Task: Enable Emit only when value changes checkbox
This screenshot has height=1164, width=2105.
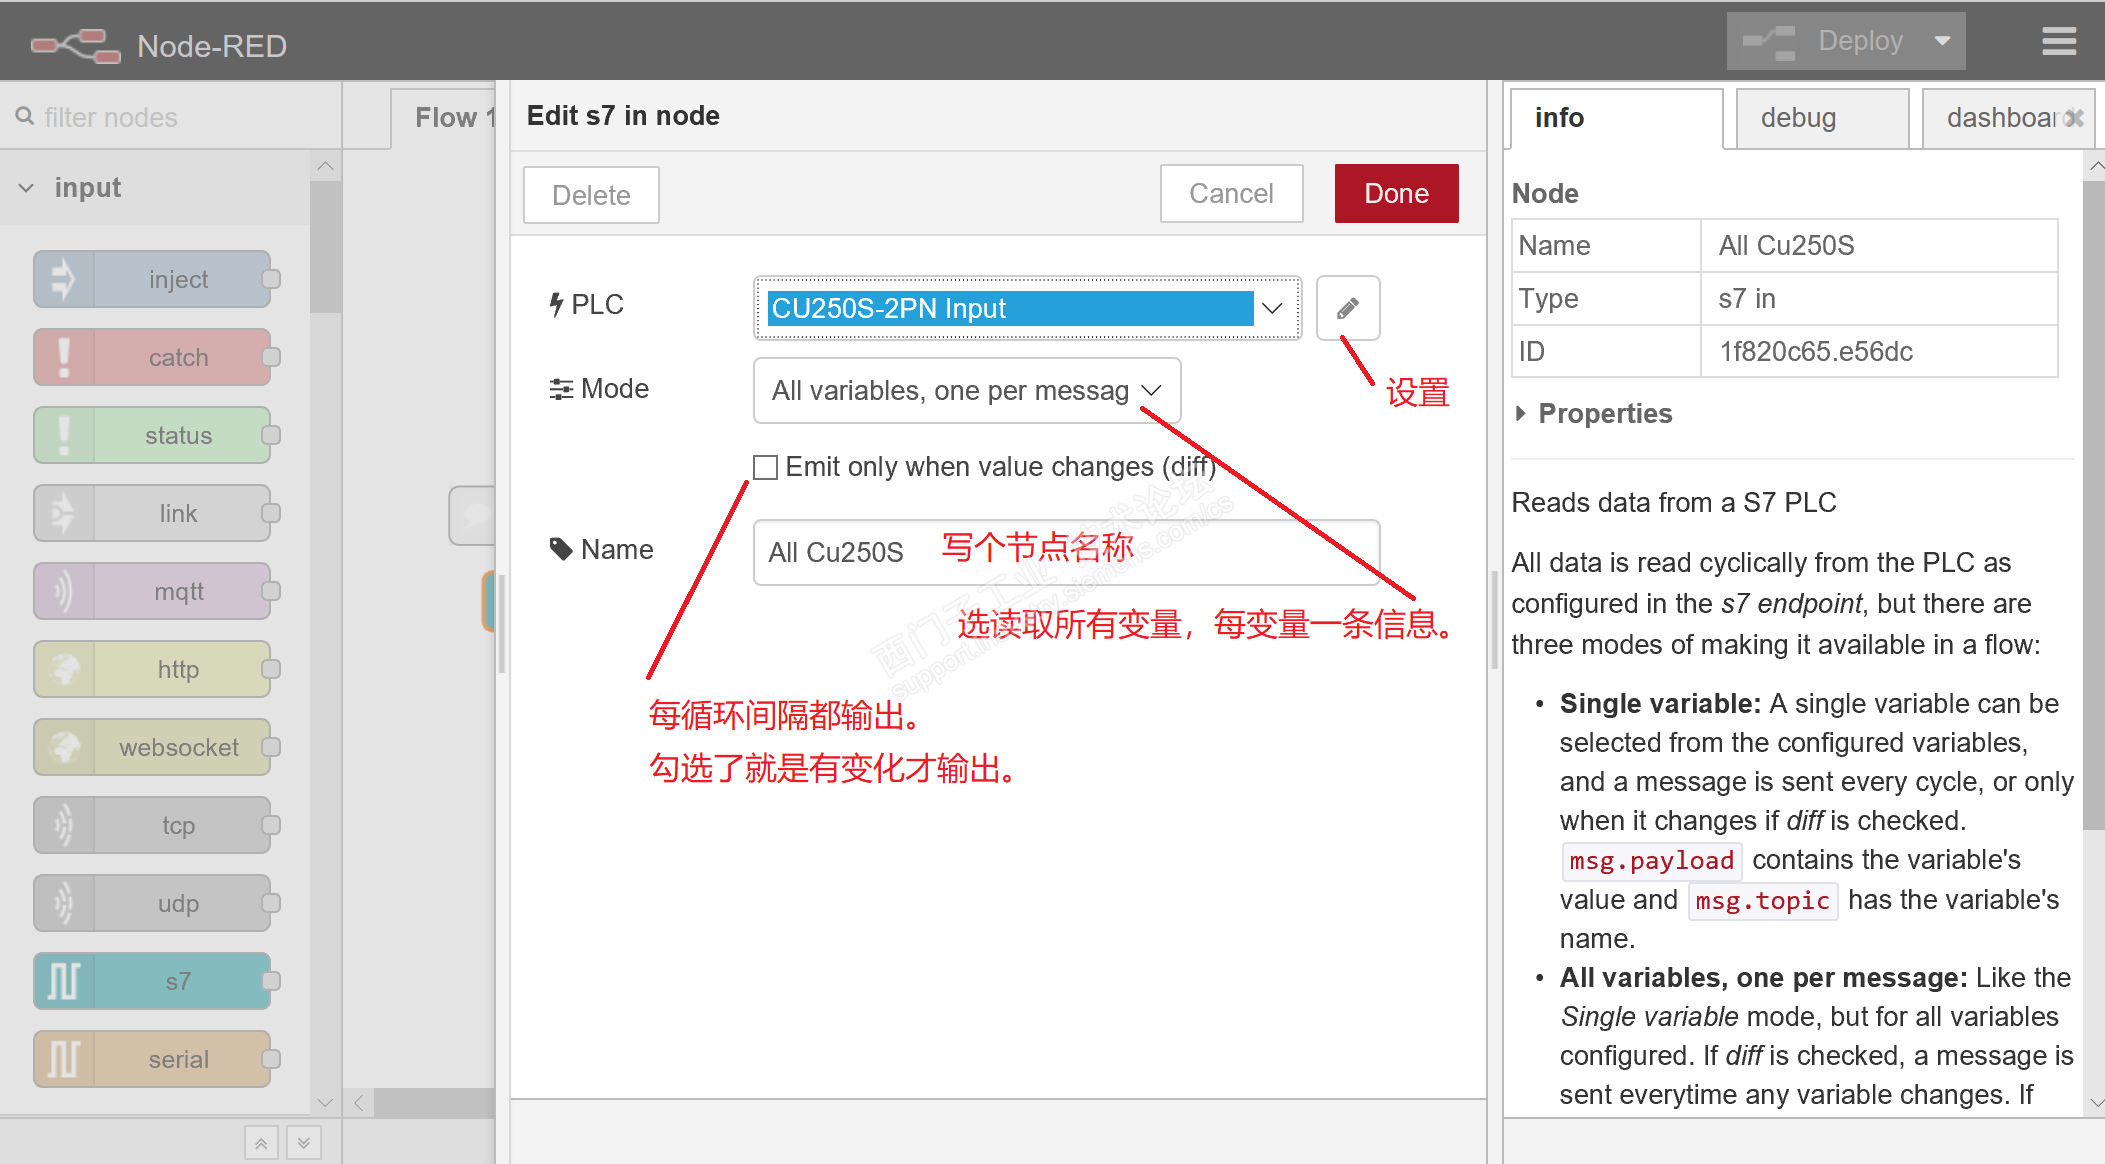Action: click(765, 467)
